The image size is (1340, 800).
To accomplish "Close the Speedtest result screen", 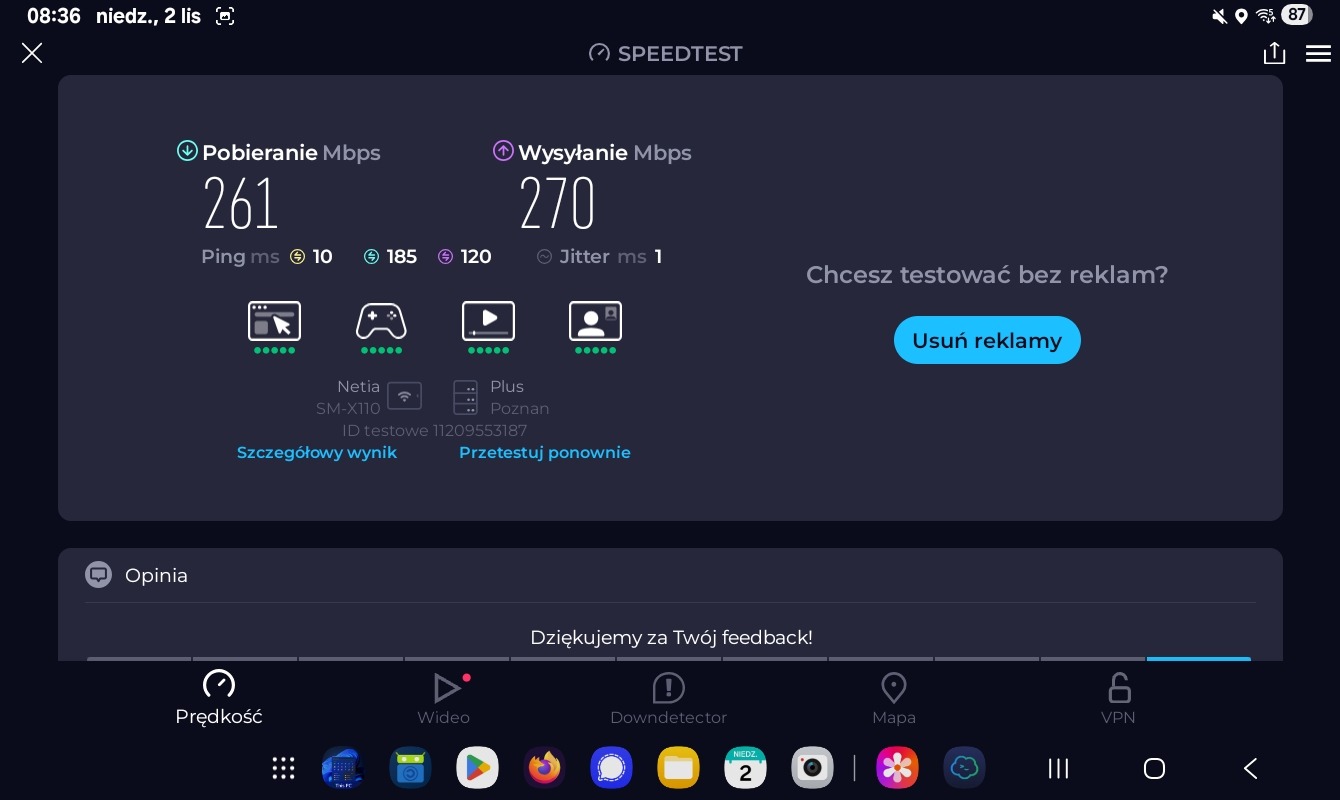I will pos(32,53).
